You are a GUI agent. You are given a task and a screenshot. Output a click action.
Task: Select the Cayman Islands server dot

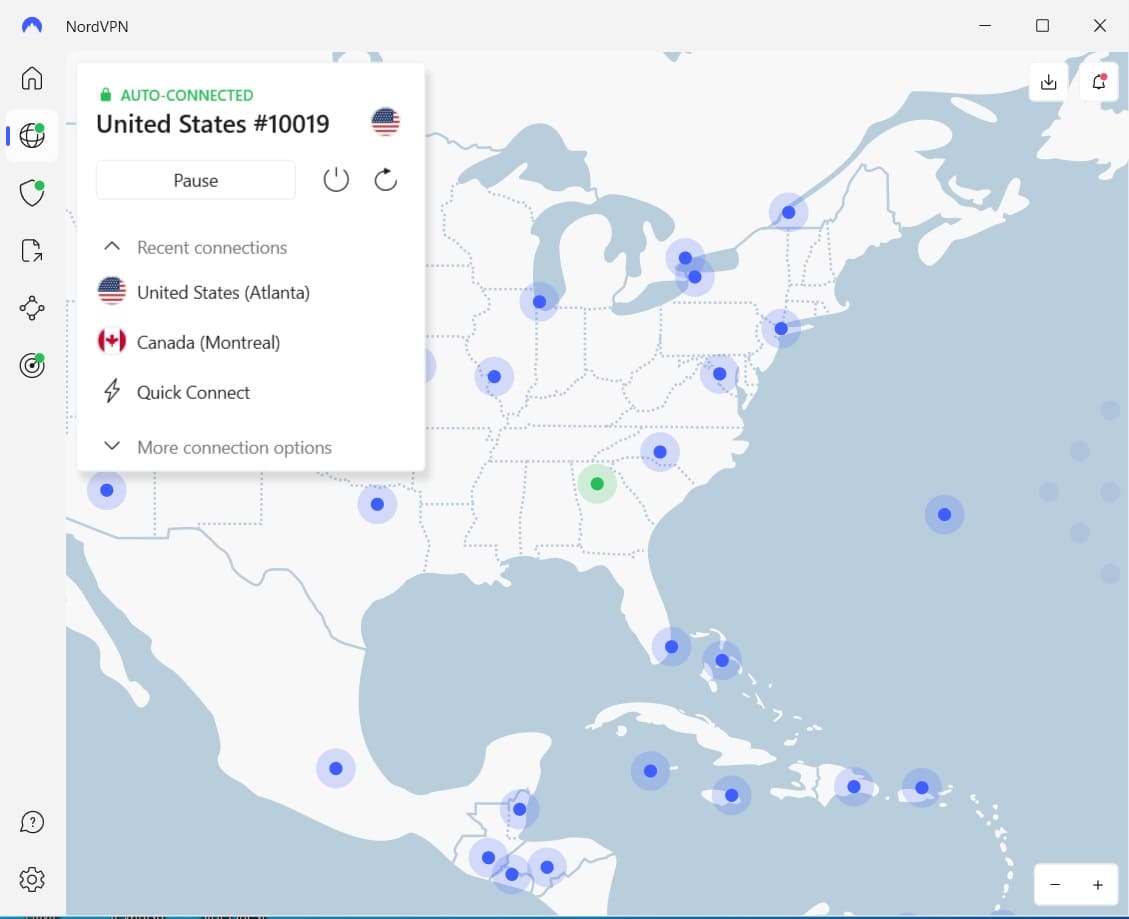tap(650, 771)
